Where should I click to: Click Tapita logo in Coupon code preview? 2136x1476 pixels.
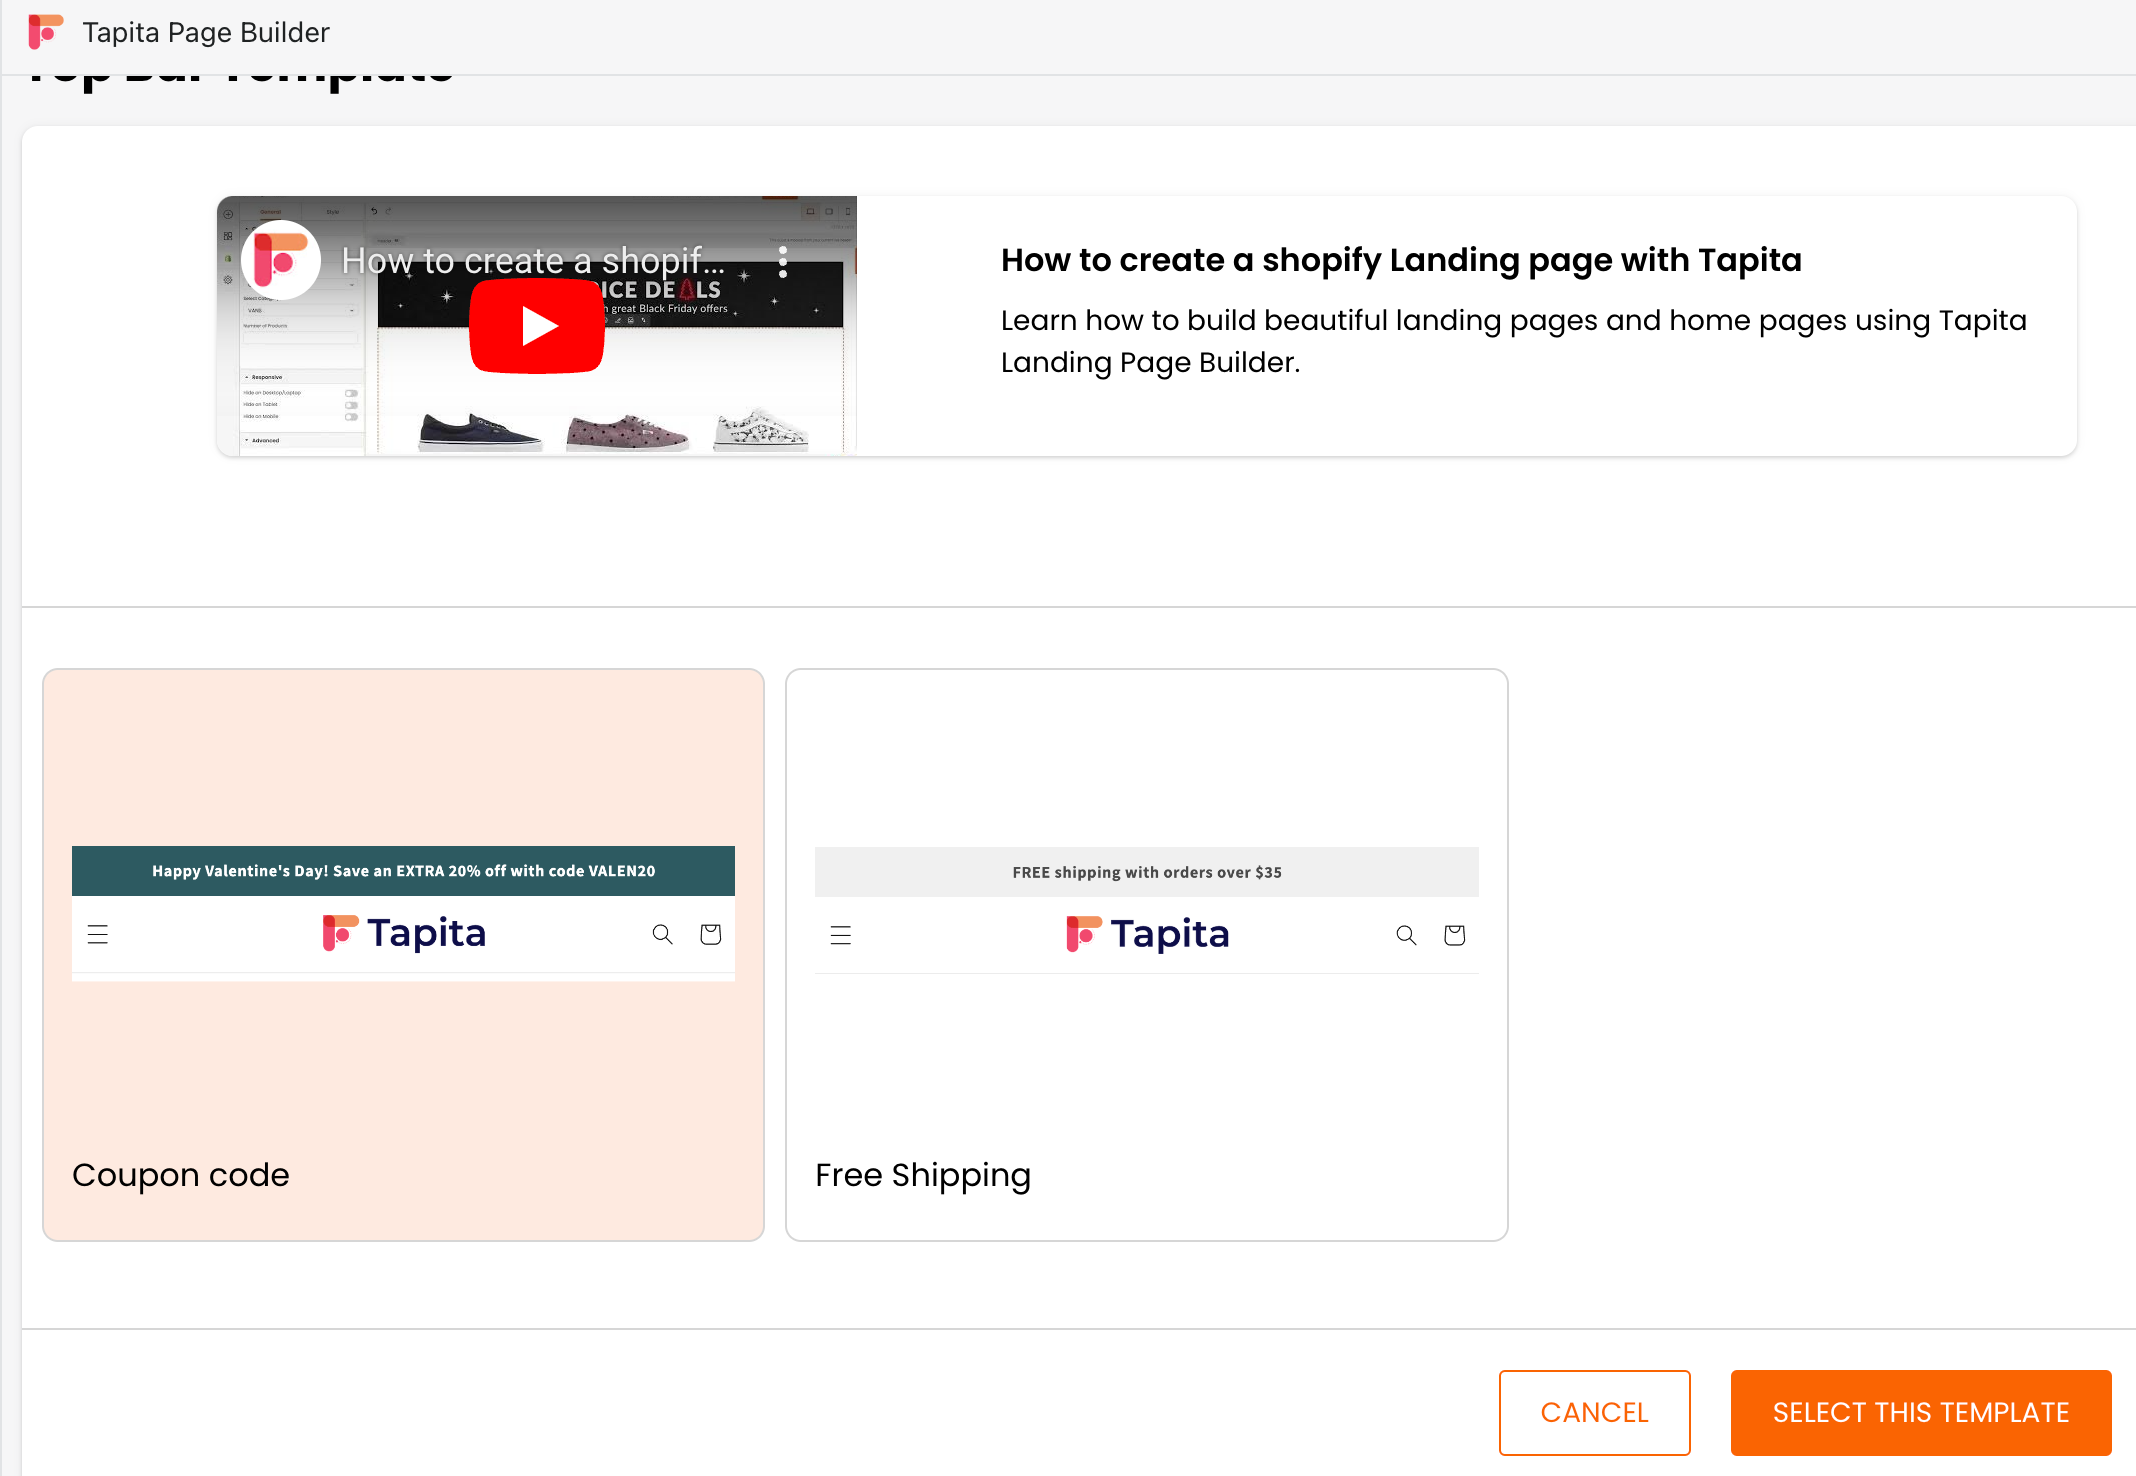(x=404, y=933)
